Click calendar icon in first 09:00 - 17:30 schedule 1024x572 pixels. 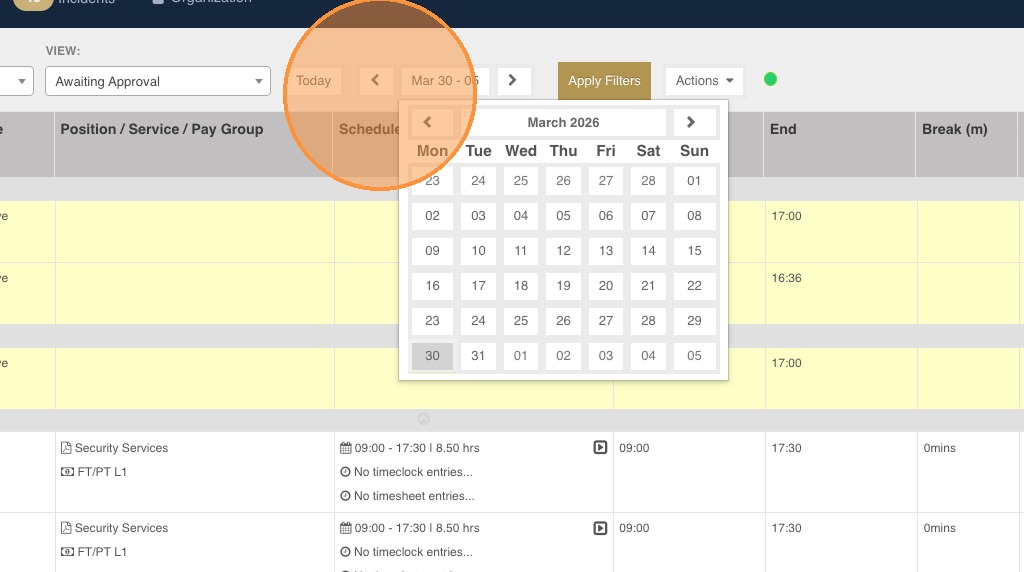coord(345,448)
